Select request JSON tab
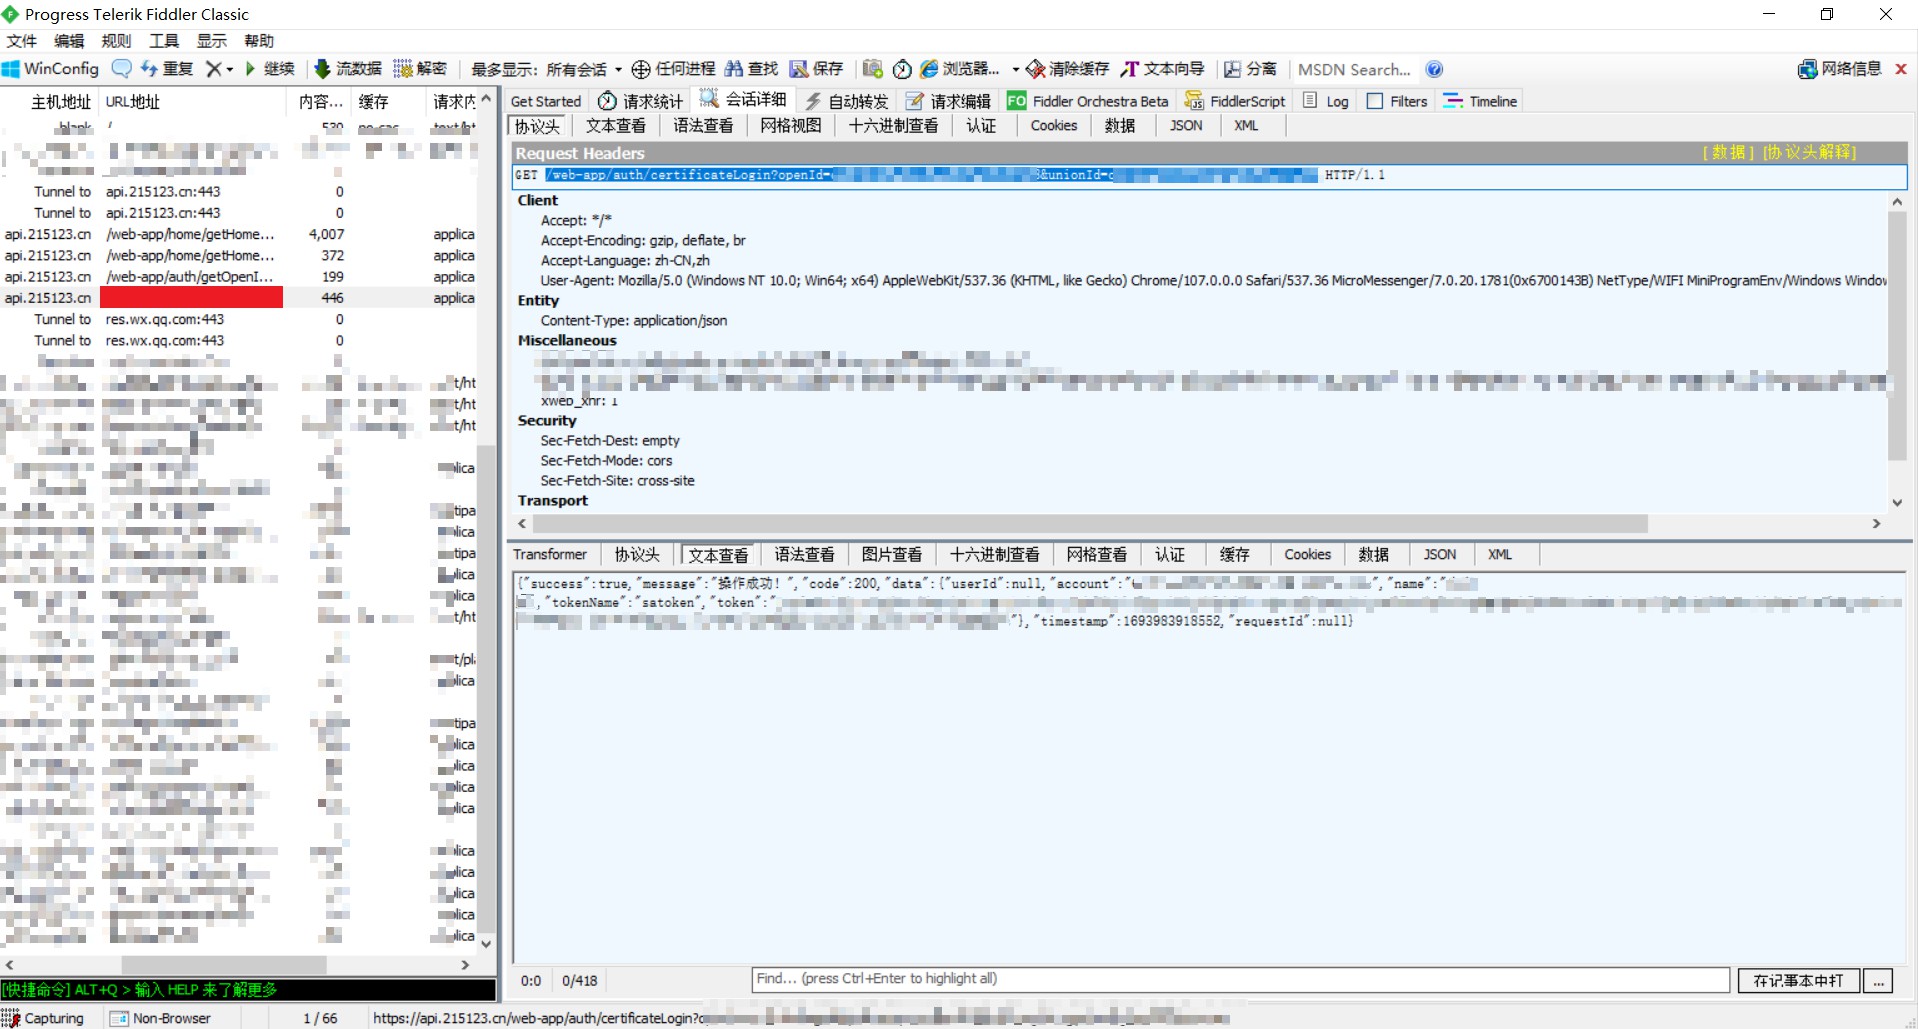The width and height of the screenshot is (1918, 1029). (x=1186, y=126)
